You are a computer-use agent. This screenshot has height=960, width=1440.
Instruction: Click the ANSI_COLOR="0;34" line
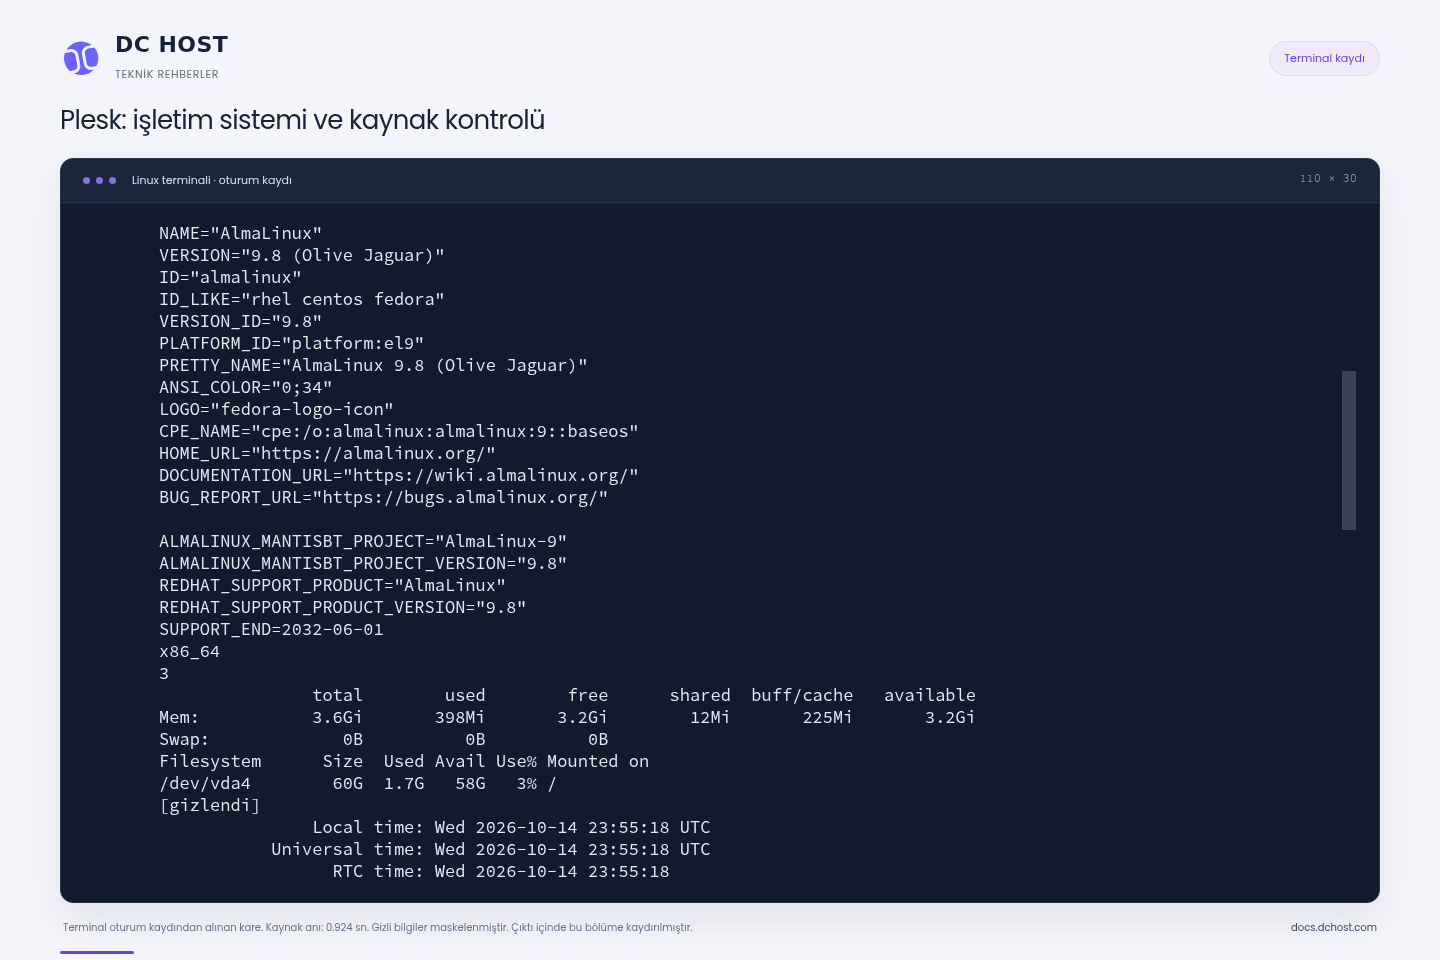(245, 387)
